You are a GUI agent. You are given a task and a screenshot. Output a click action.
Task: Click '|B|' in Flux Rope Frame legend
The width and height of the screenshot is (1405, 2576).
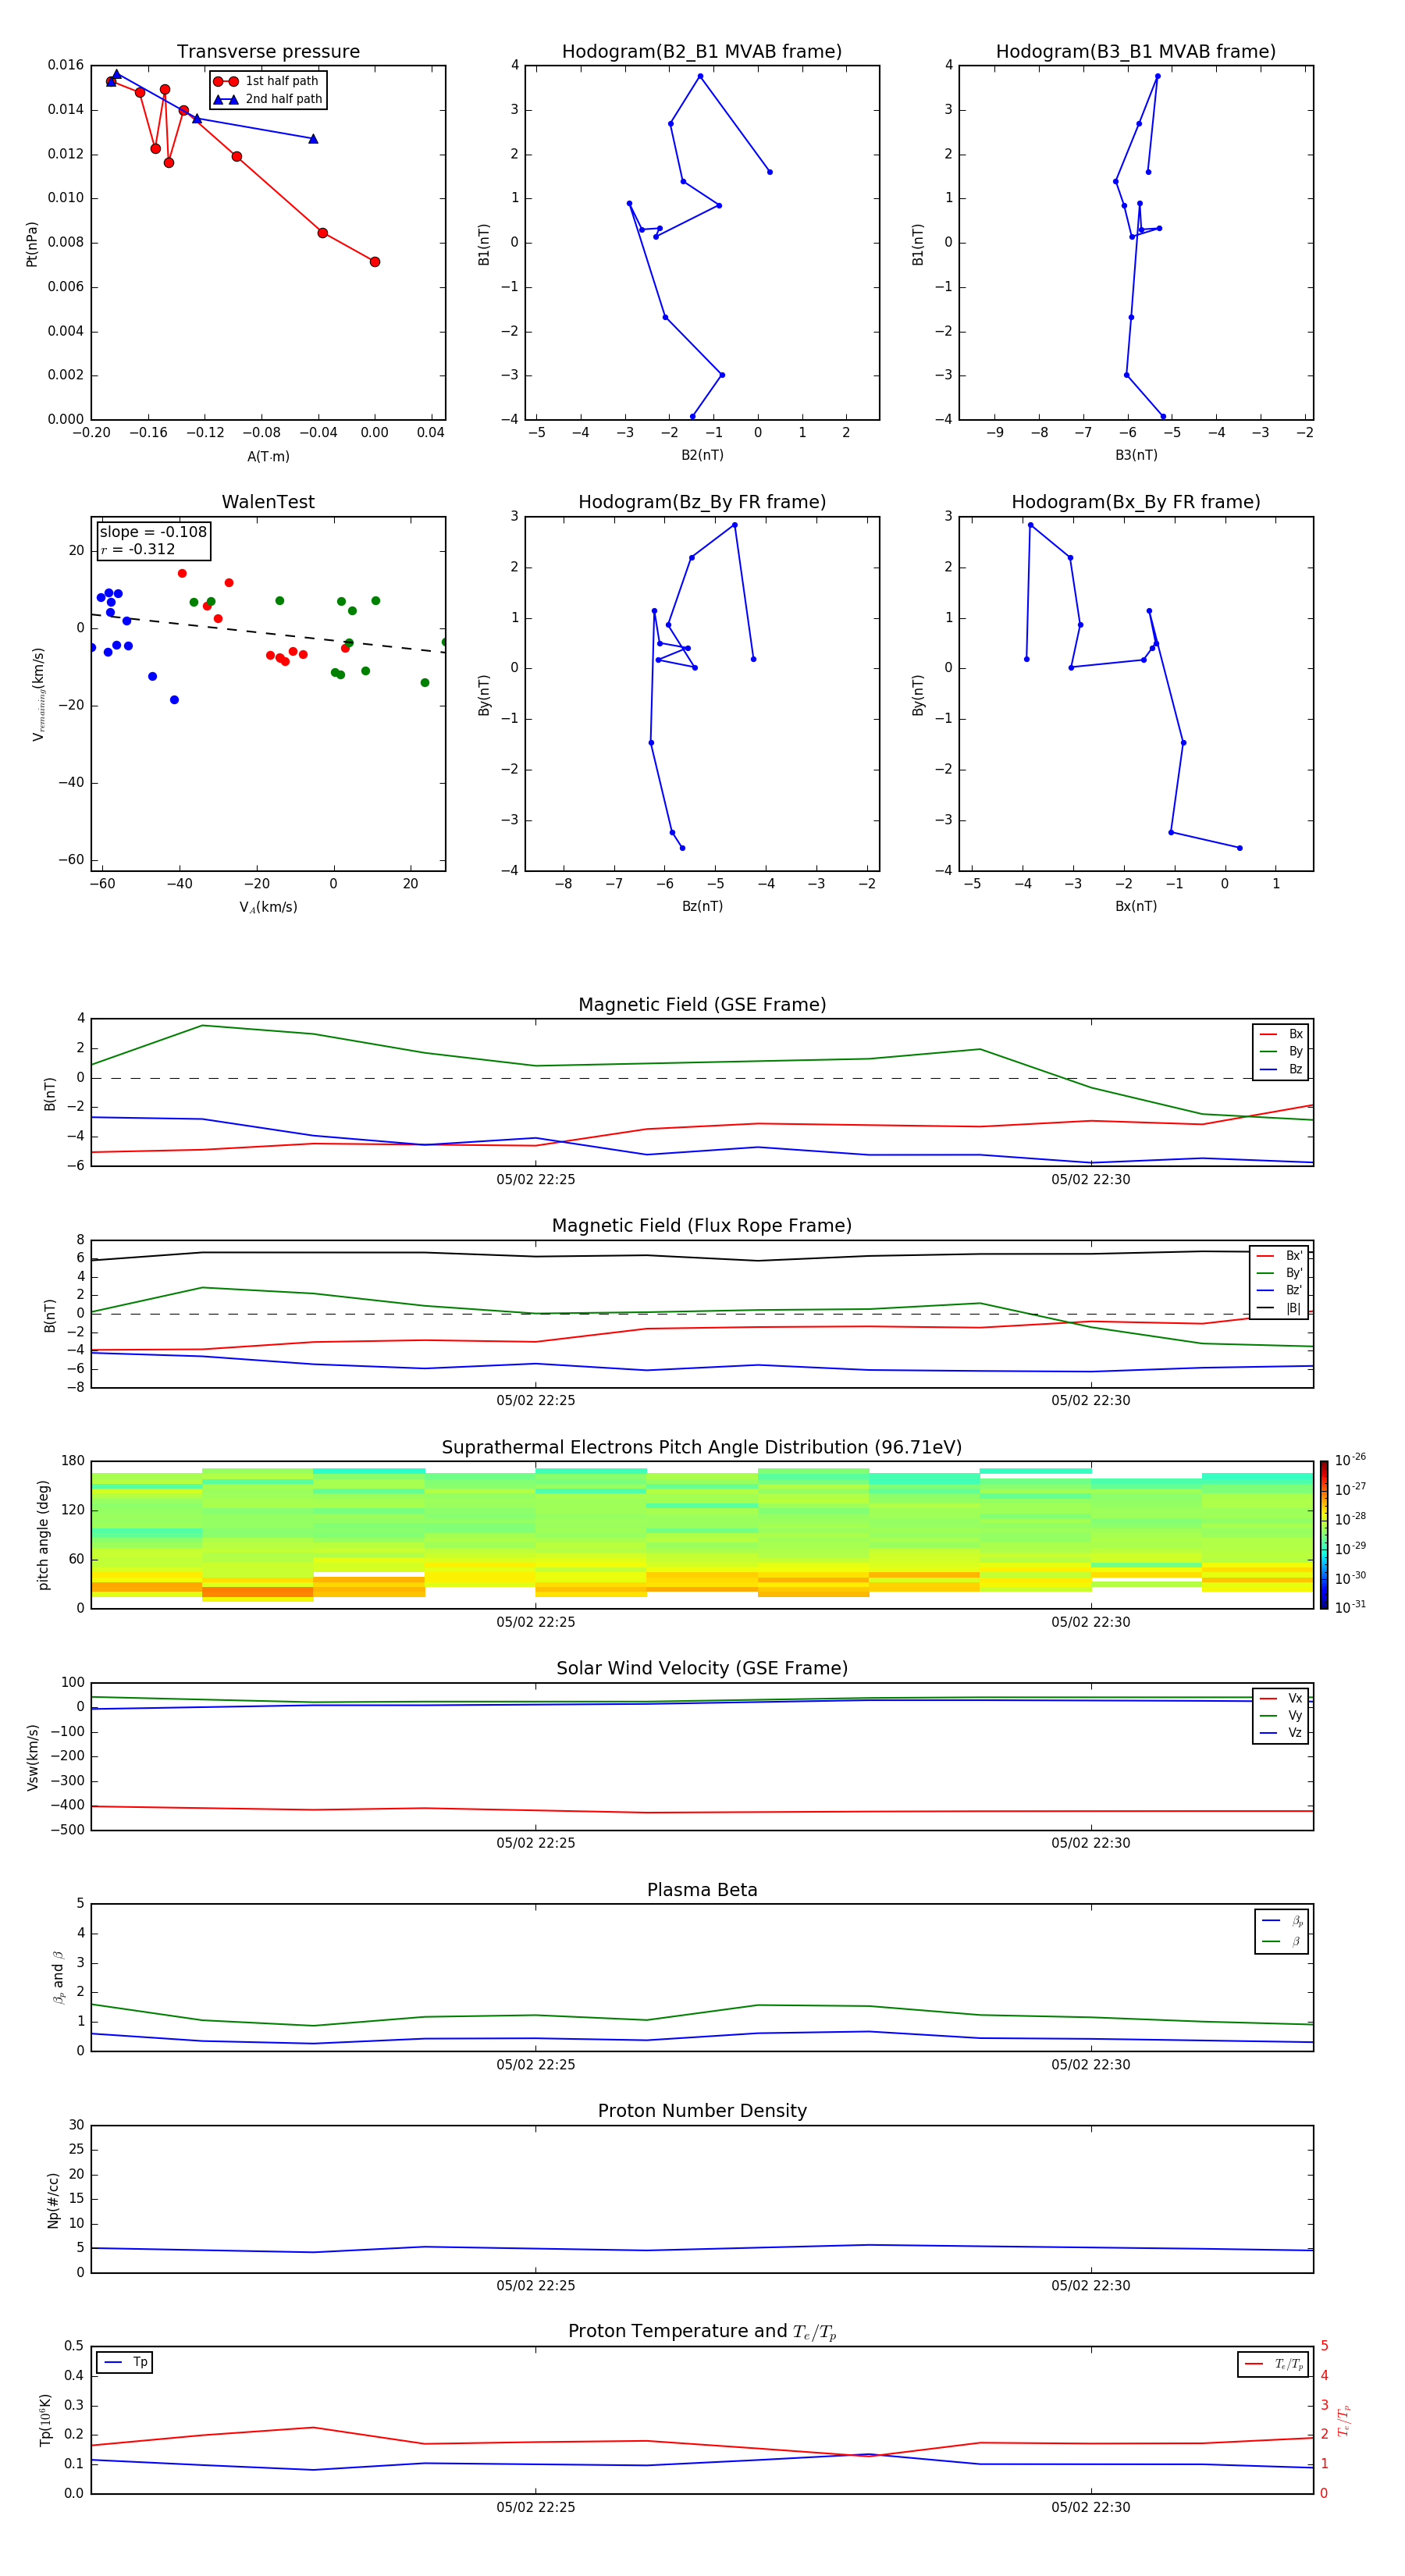(1293, 1309)
